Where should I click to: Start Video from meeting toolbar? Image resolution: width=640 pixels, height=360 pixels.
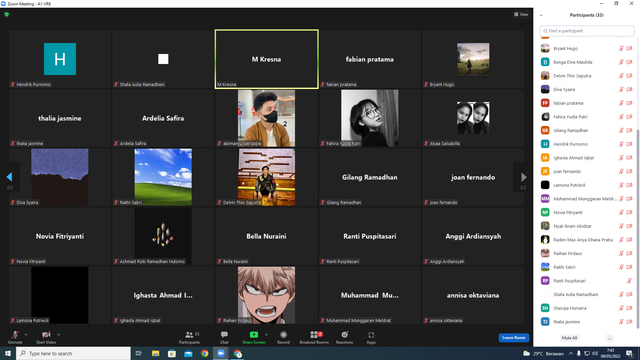pos(46,337)
